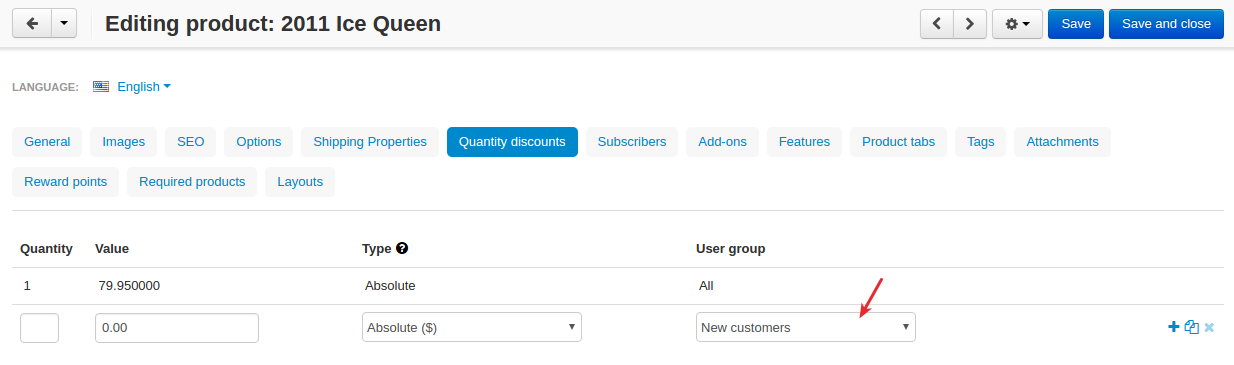Click the Absolute type cell text
This screenshot has height=365, width=1234.
point(390,286)
